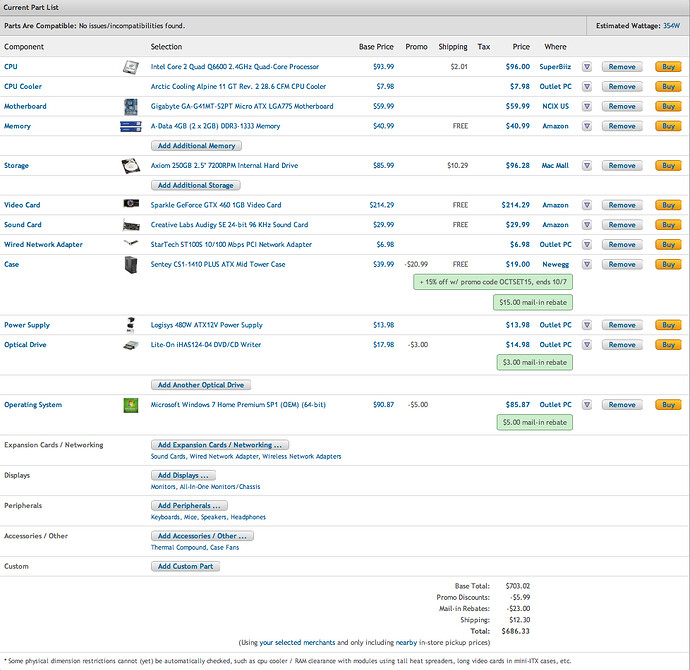This screenshot has width=690, height=670.
Task: Remove the Sparkle GeForce video card
Action: coord(622,205)
